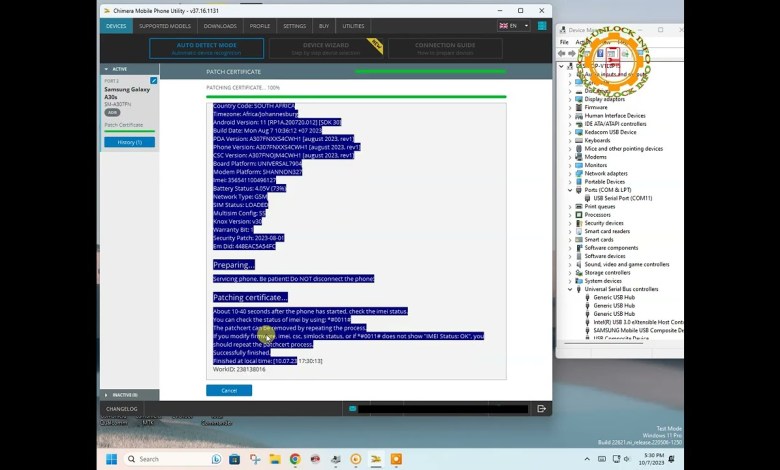Show hidden system tray icons
The height and width of the screenshot is (470, 780).
click(x=587, y=459)
